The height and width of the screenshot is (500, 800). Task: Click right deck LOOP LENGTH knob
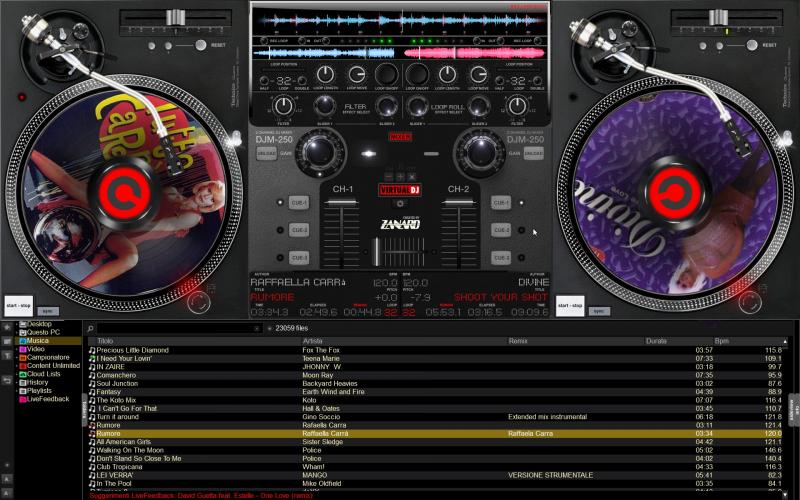click(447, 75)
